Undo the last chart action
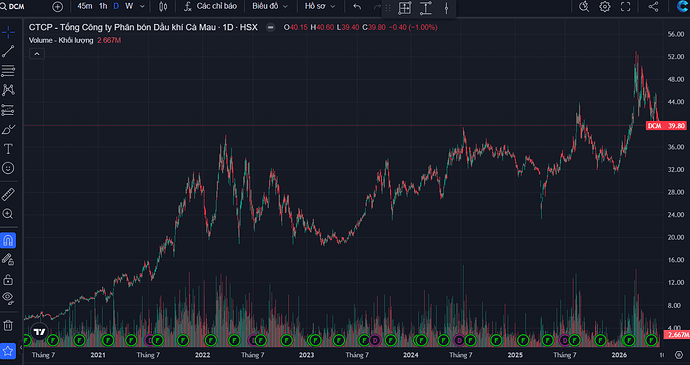The height and width of the screenshot is (365, 690). tap(357, 7)
